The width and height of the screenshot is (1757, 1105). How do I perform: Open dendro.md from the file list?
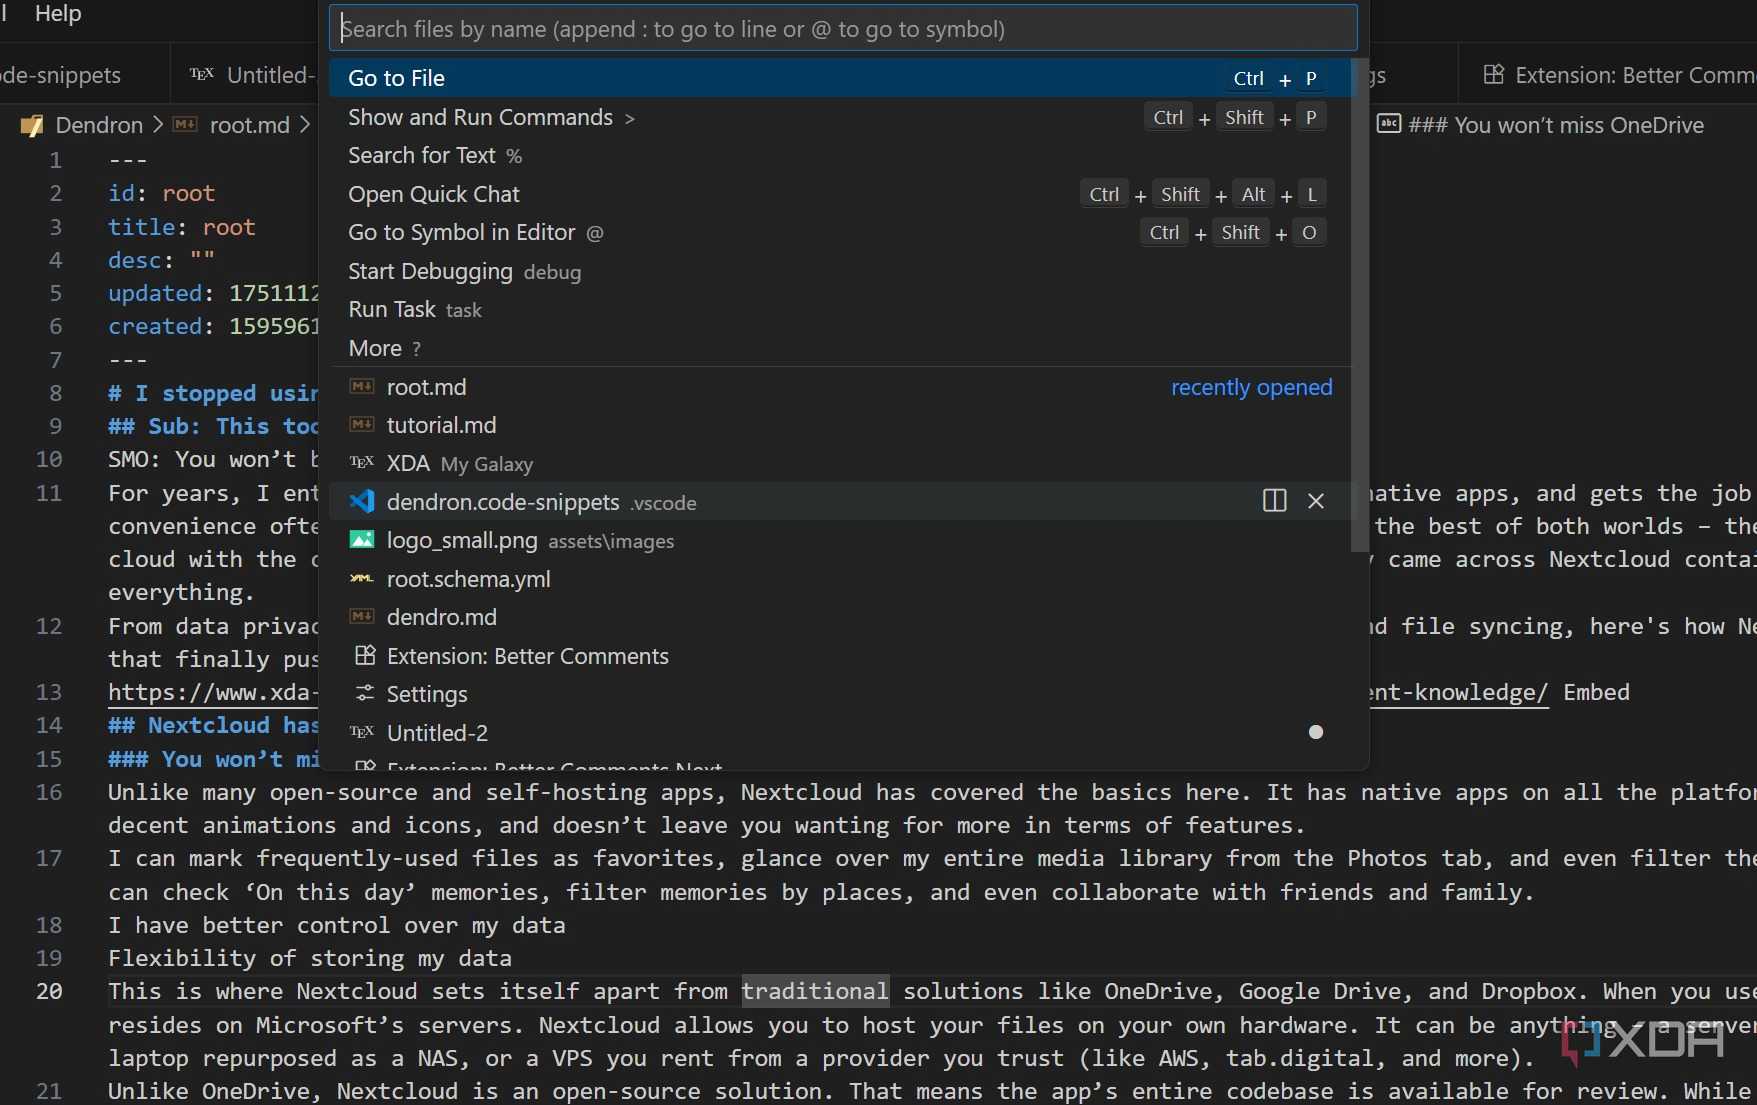[840, 617]
